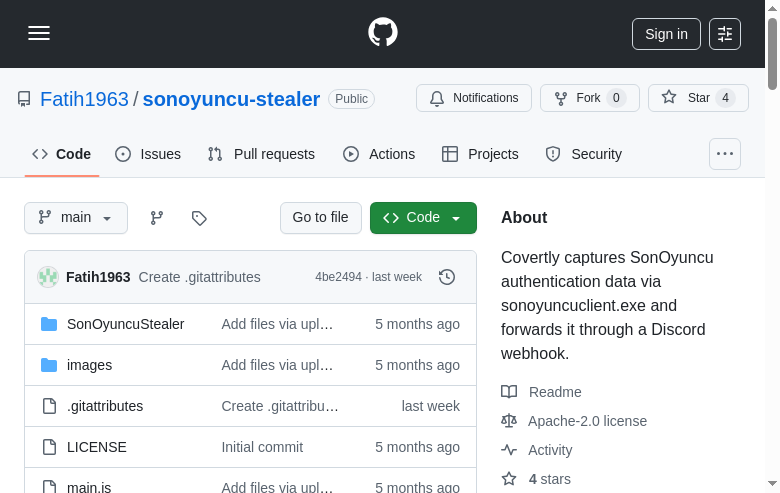780x493 pixels.
Task: Click SonOyuncuStealer folder icon
Action: [x=49, y=324]
